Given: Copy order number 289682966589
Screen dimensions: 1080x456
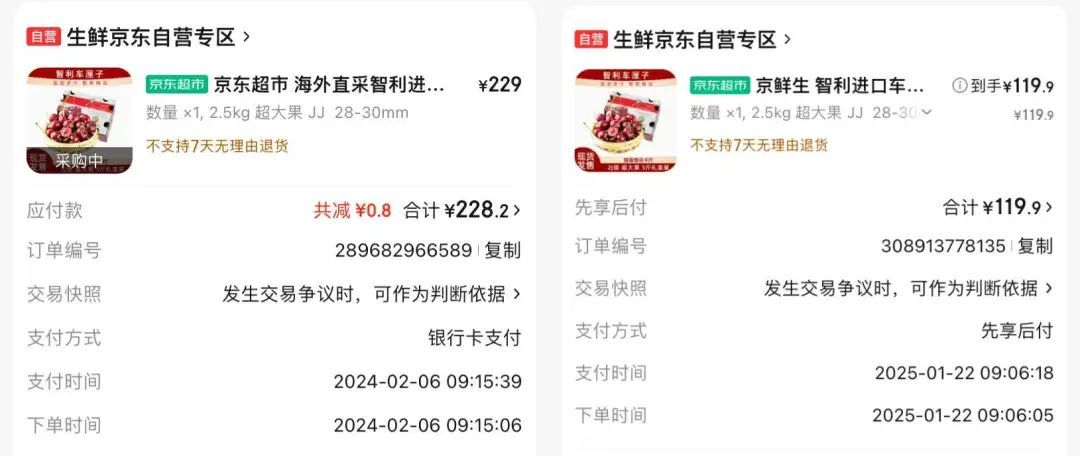Looking at the screenshot, I should click(503, 251).
